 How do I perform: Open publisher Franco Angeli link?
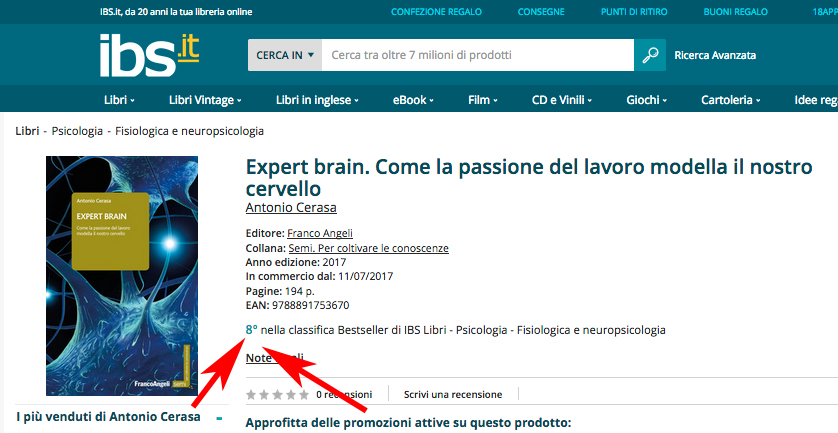click(x=320, y=234)
